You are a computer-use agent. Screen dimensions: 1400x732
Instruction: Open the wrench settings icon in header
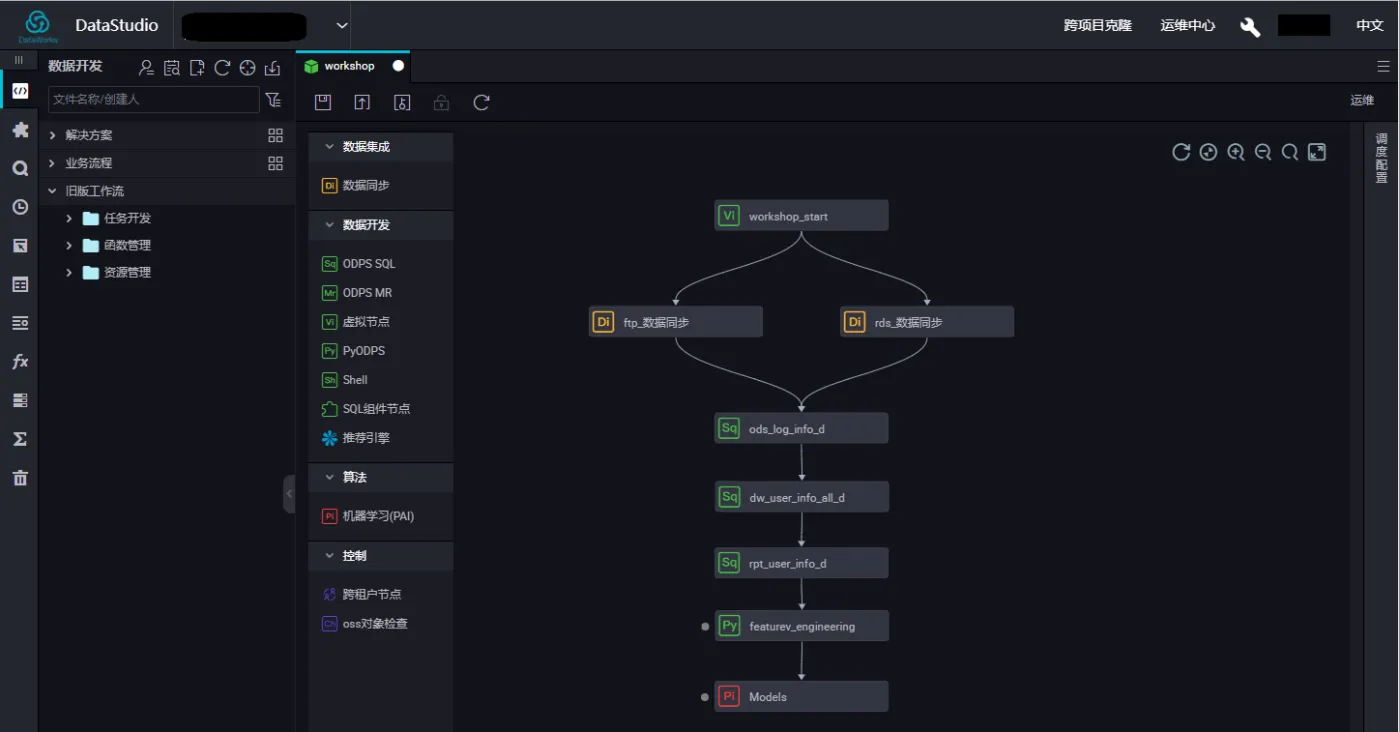click(1250, 26)
